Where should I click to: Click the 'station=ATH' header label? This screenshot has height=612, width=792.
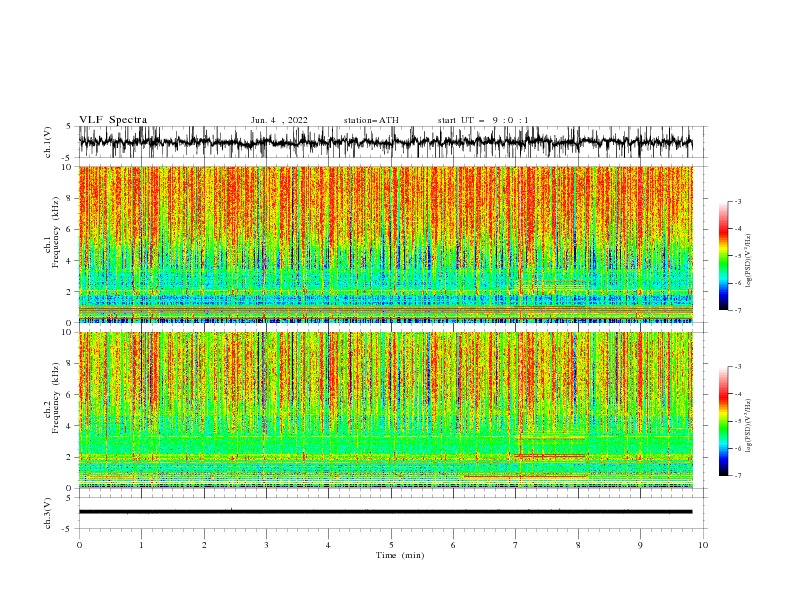[x=371, y=120]
